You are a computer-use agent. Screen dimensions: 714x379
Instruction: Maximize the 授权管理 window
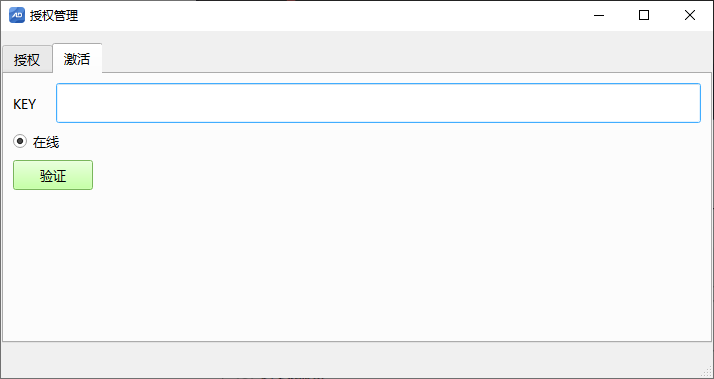(x=644, y=15)
